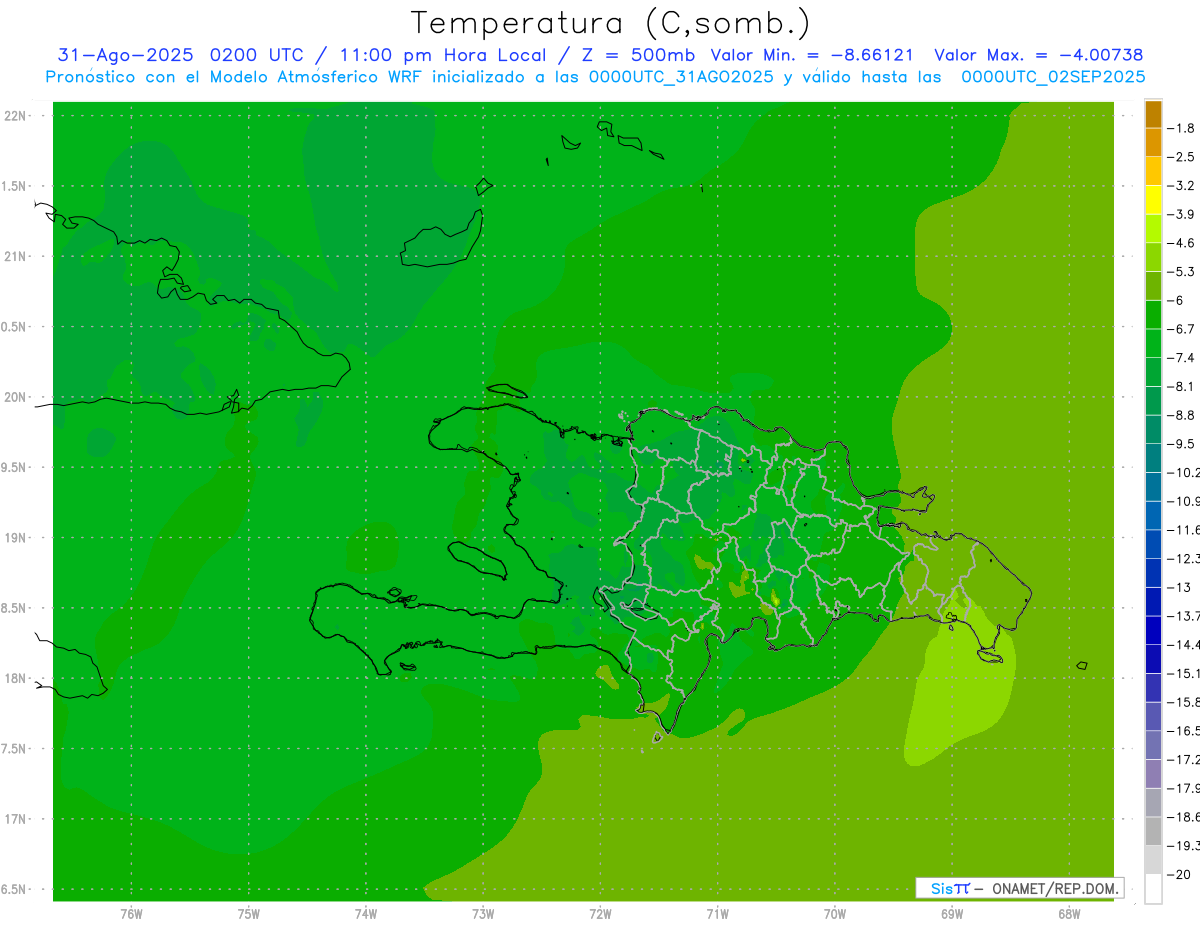Click the '21N' latitude label
Viewport: 1200px width, 927px height.
16,256
